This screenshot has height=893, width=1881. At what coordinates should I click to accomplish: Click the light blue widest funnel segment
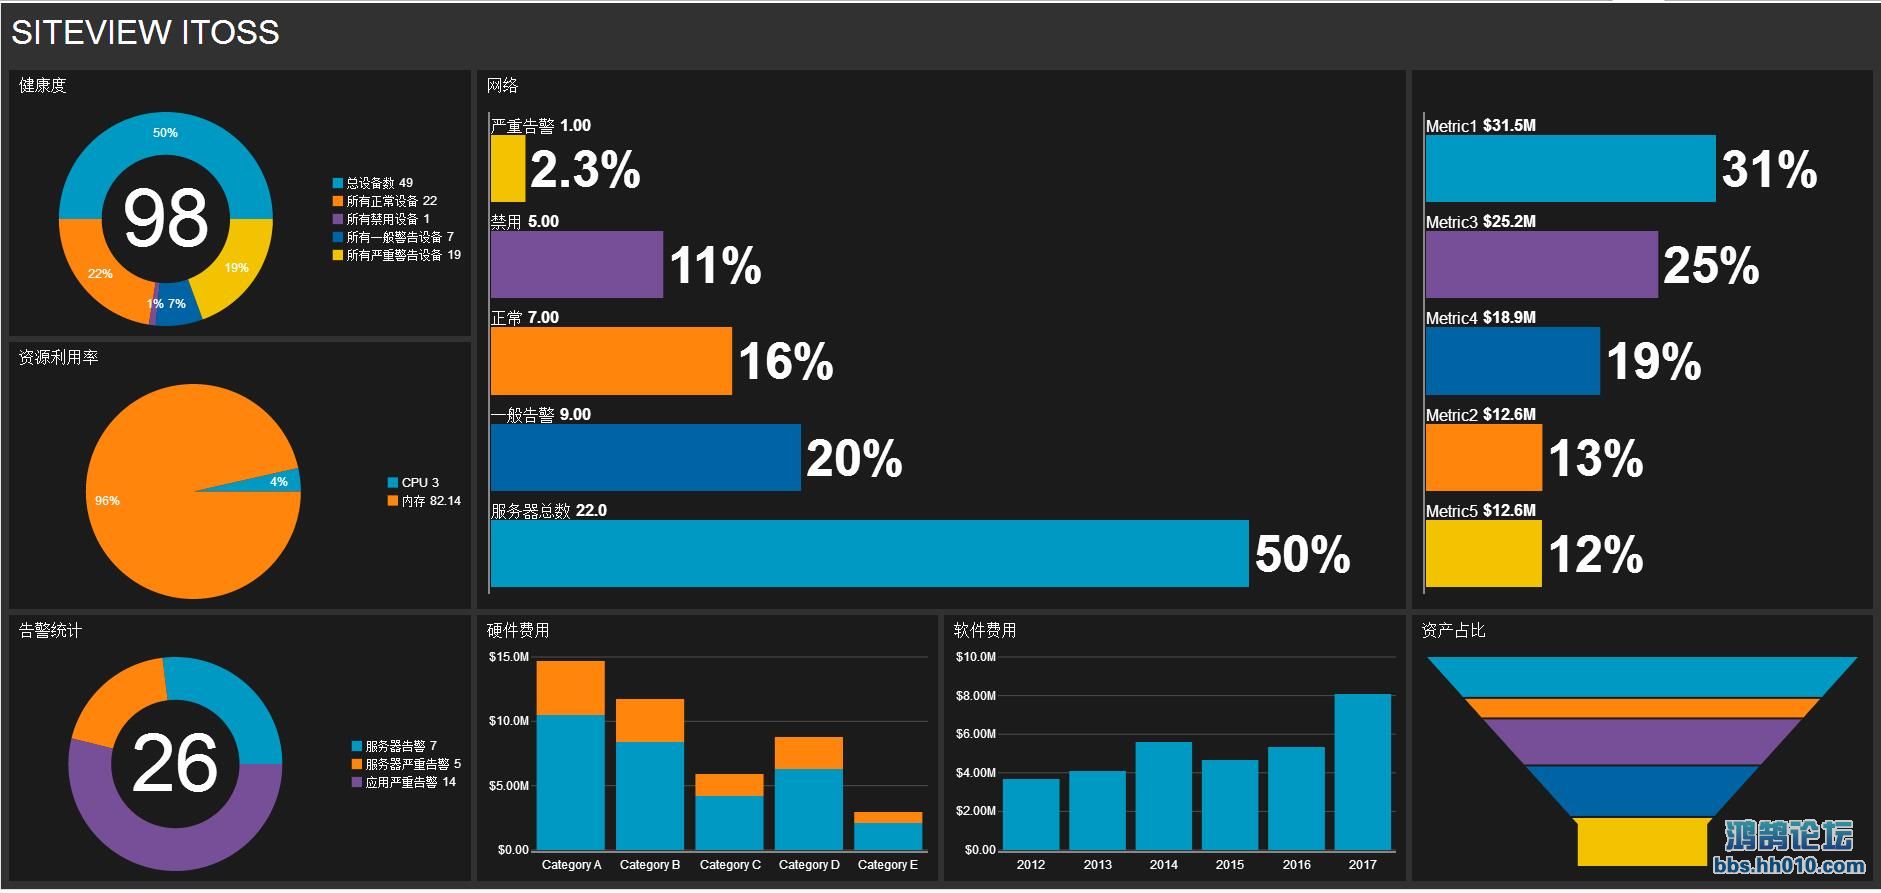(x=1642, y=676)
